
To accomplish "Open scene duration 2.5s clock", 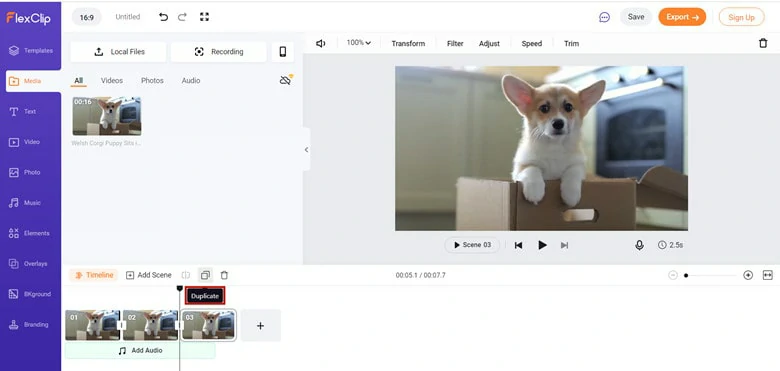I will point(670,245).
